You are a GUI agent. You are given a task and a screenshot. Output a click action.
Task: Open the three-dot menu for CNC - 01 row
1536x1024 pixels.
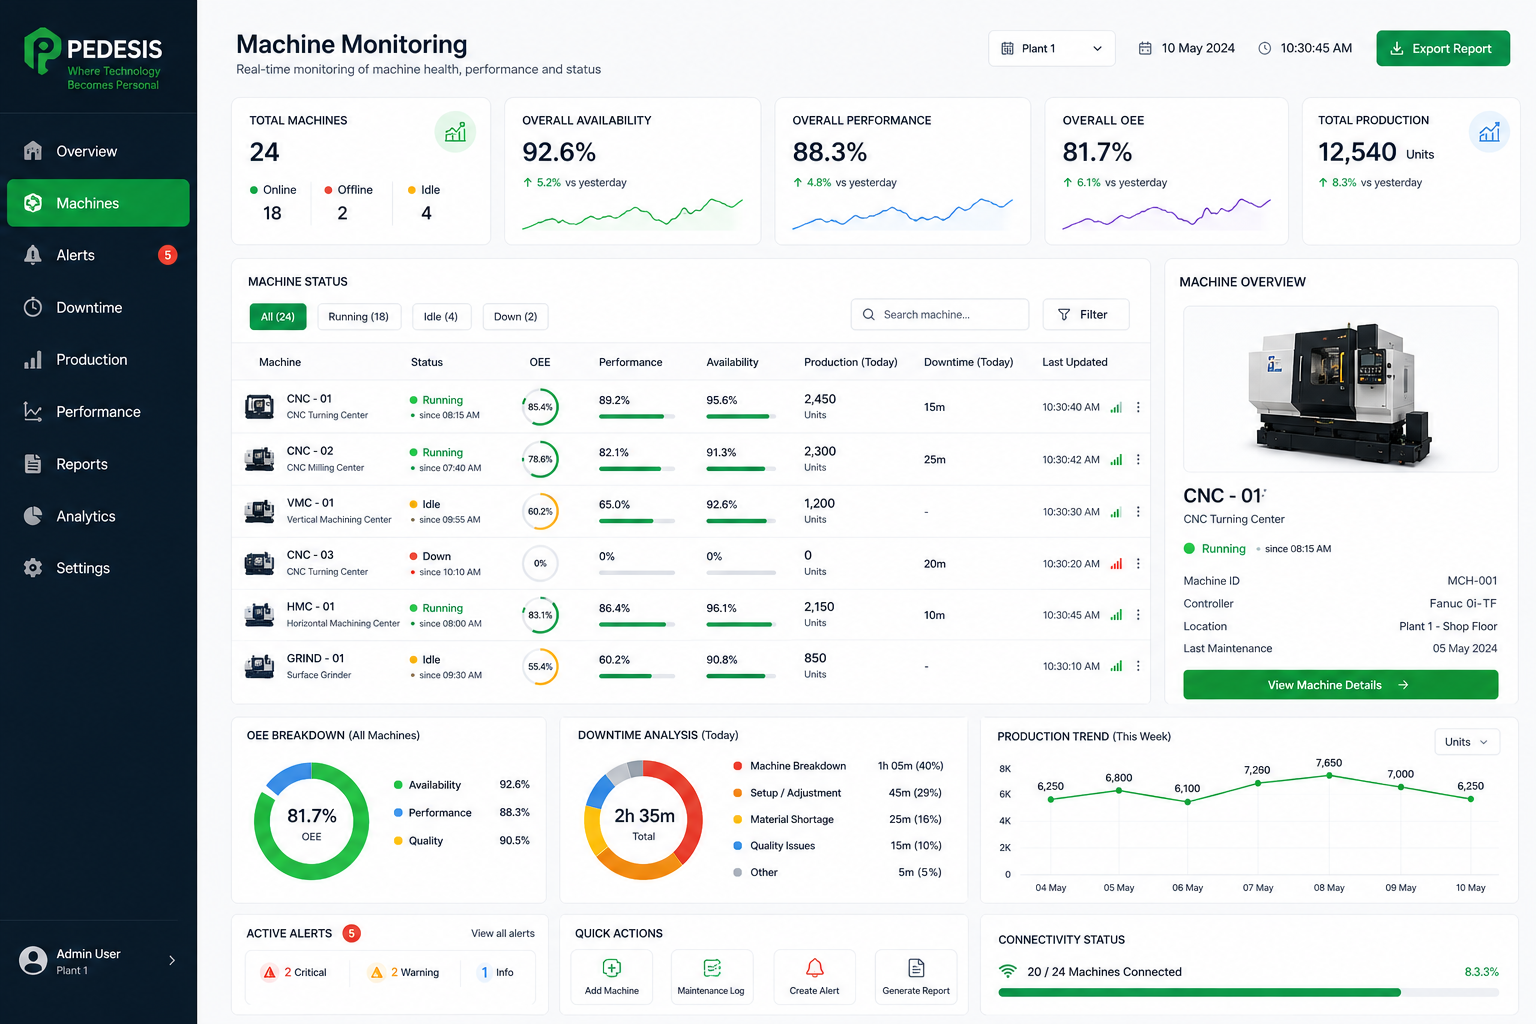pyautogui.click(x=1138, y=407)
